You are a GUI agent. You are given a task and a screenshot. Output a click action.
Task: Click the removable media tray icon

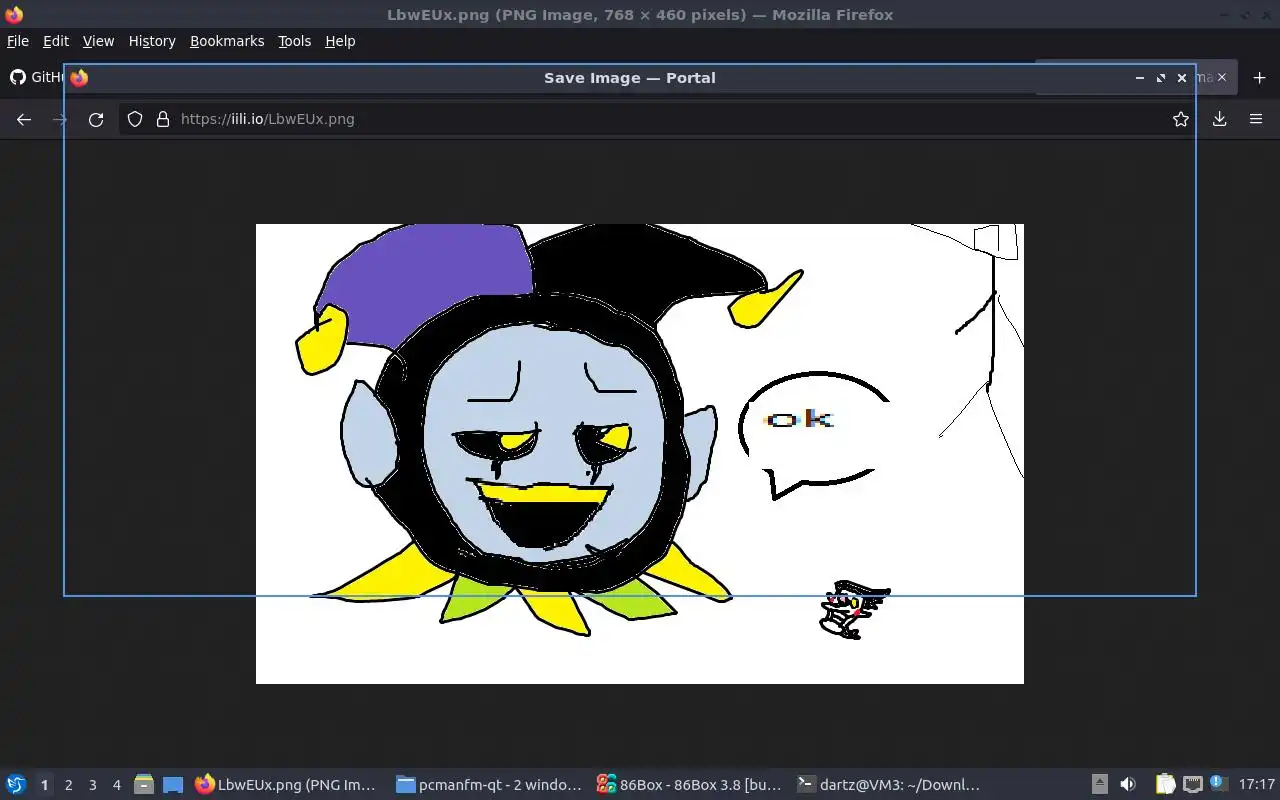click(1100, 785)
